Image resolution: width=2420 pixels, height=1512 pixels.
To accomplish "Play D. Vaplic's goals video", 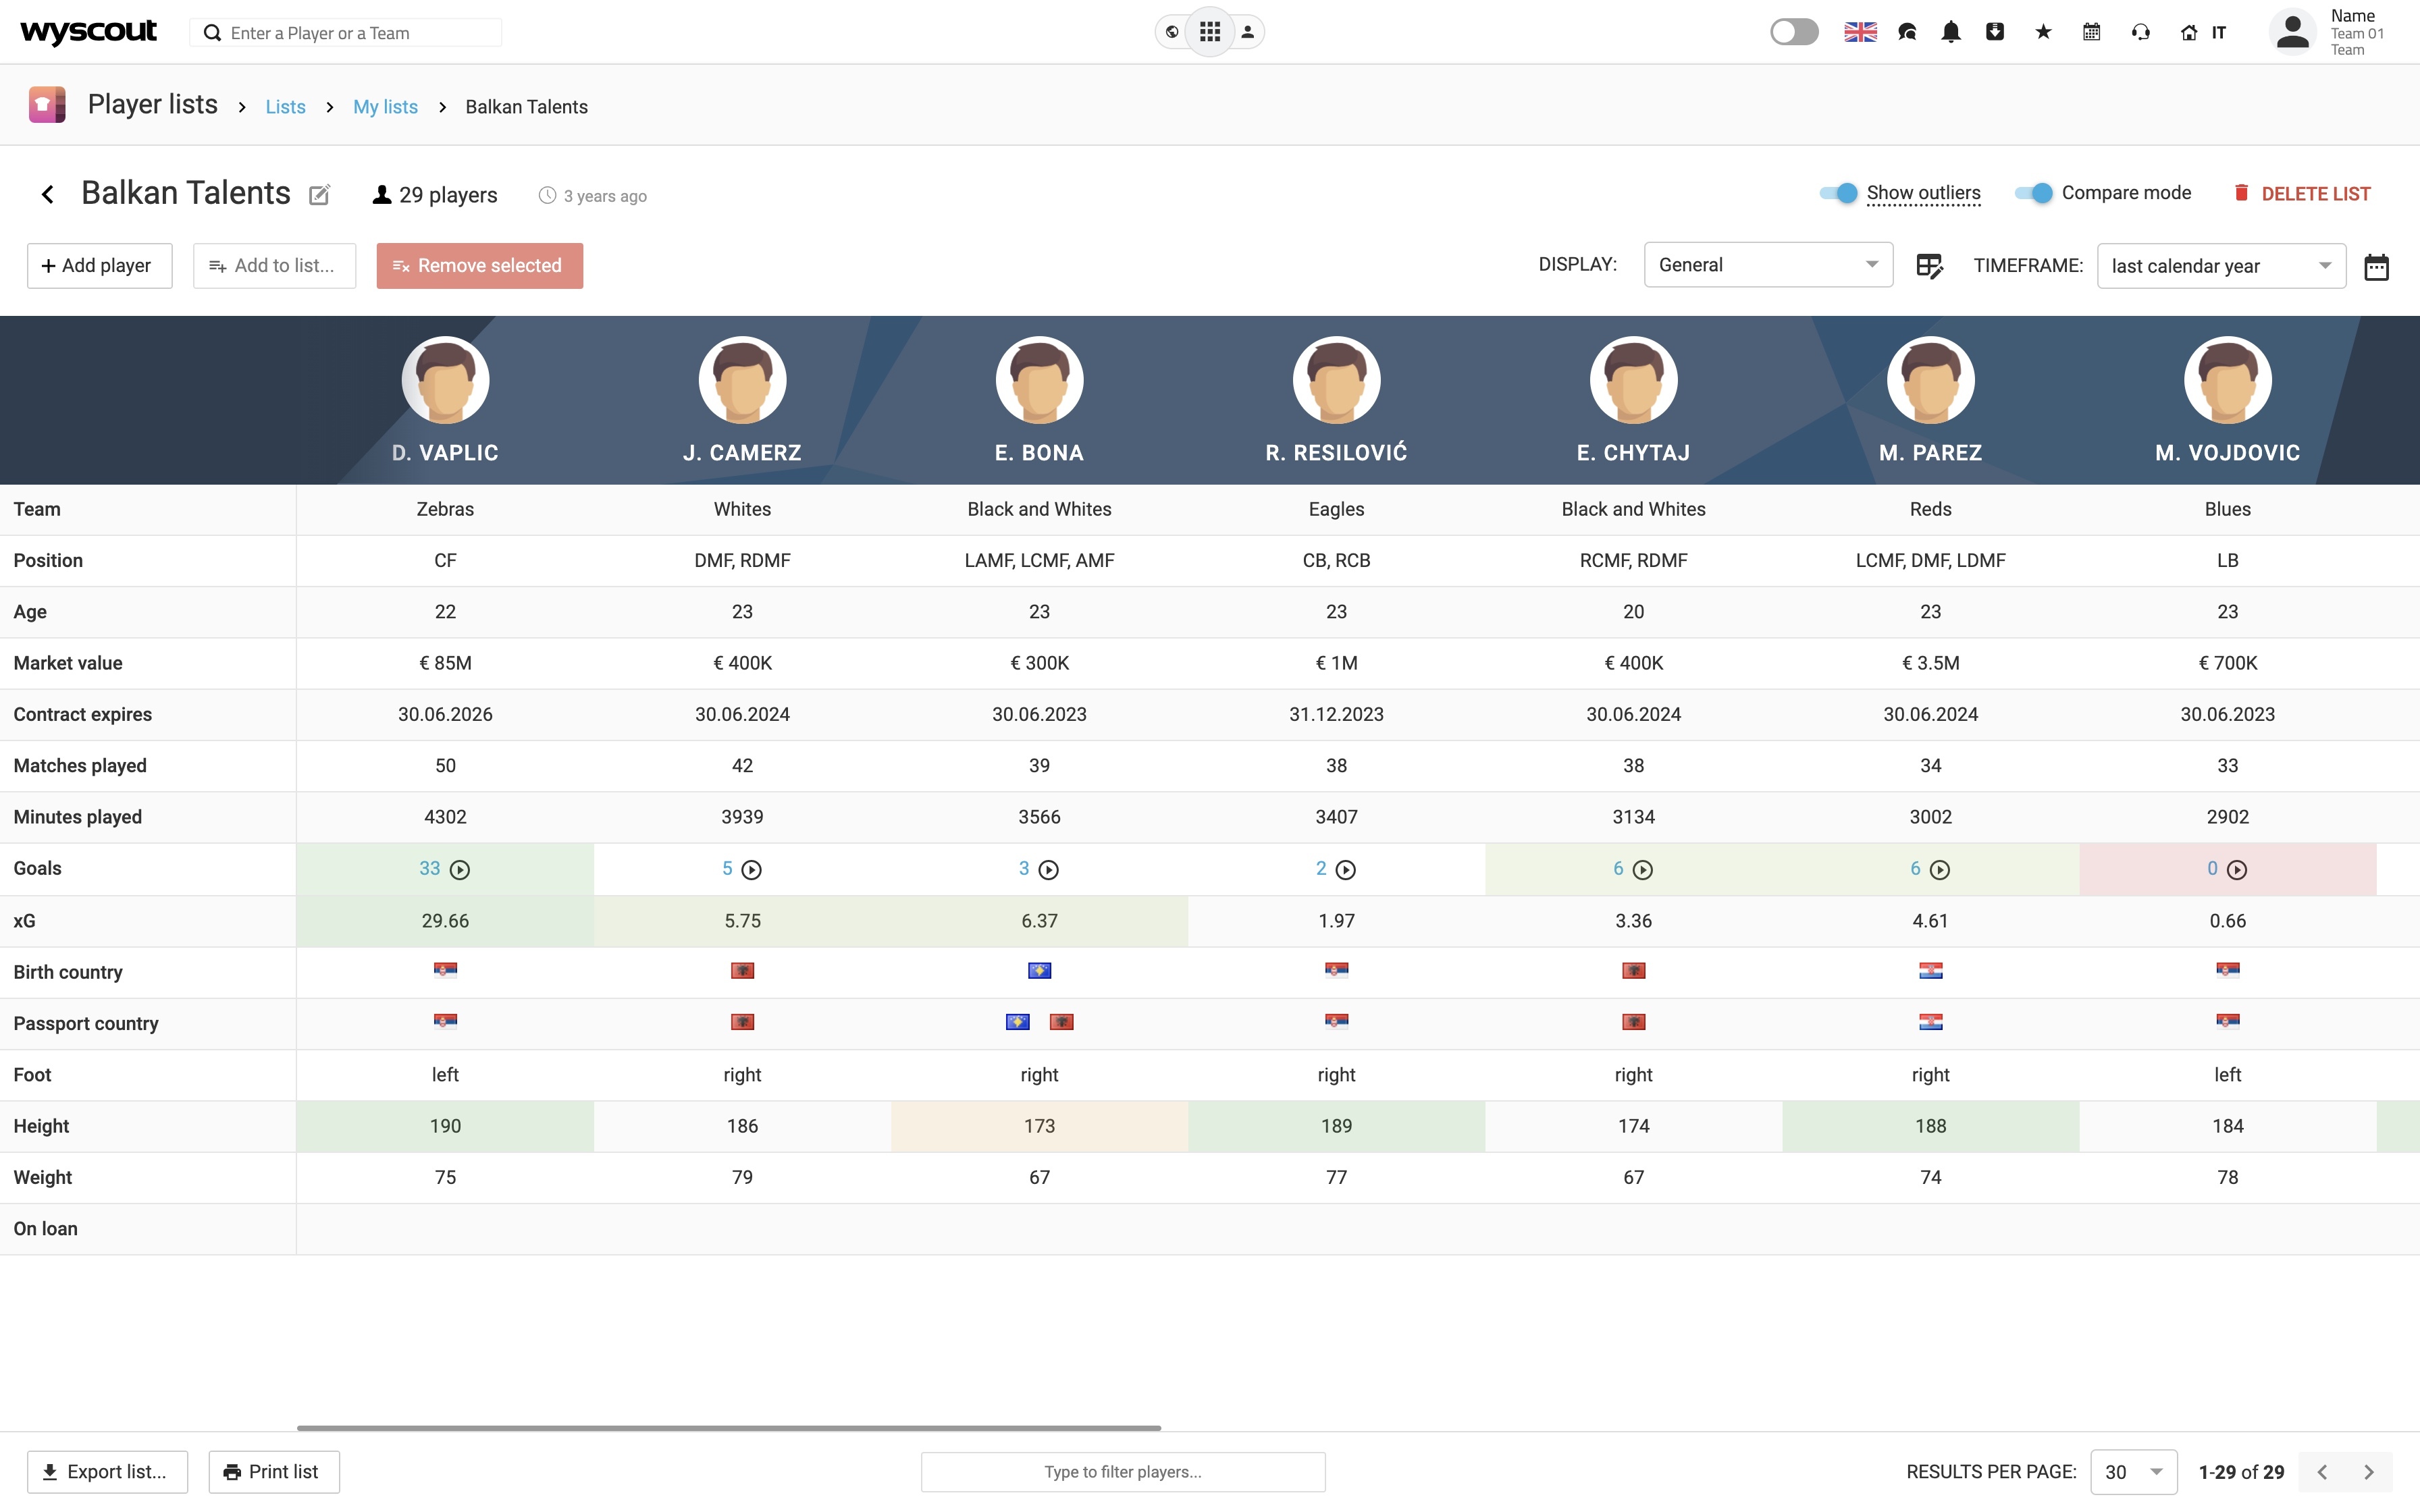I will [460, 870].
